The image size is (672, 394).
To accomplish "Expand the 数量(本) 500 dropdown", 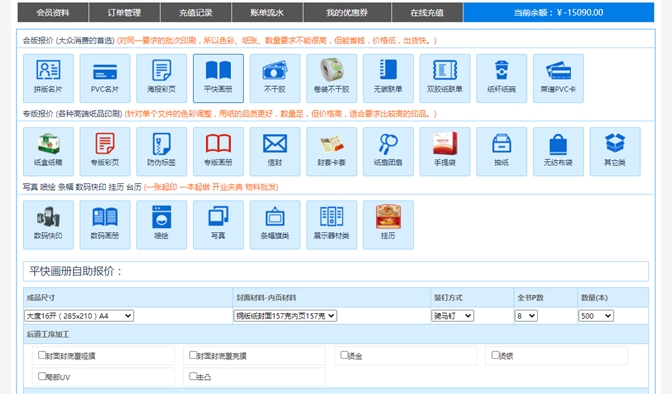I will point(596,316).
